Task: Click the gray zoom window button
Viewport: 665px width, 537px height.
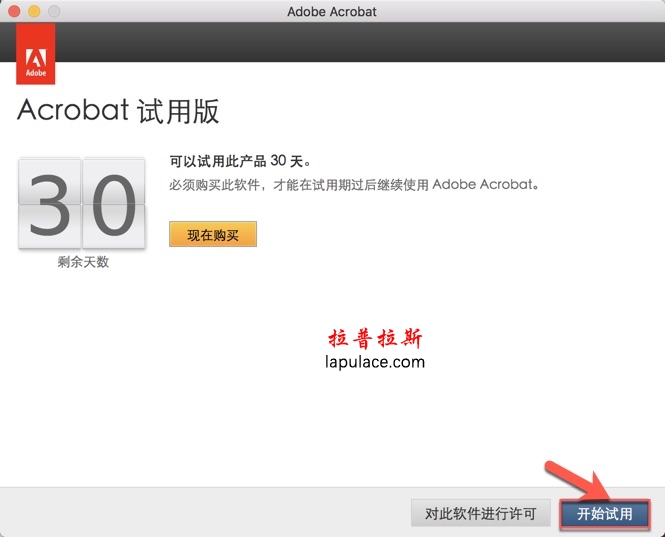Action: click(x=53, y=11)
